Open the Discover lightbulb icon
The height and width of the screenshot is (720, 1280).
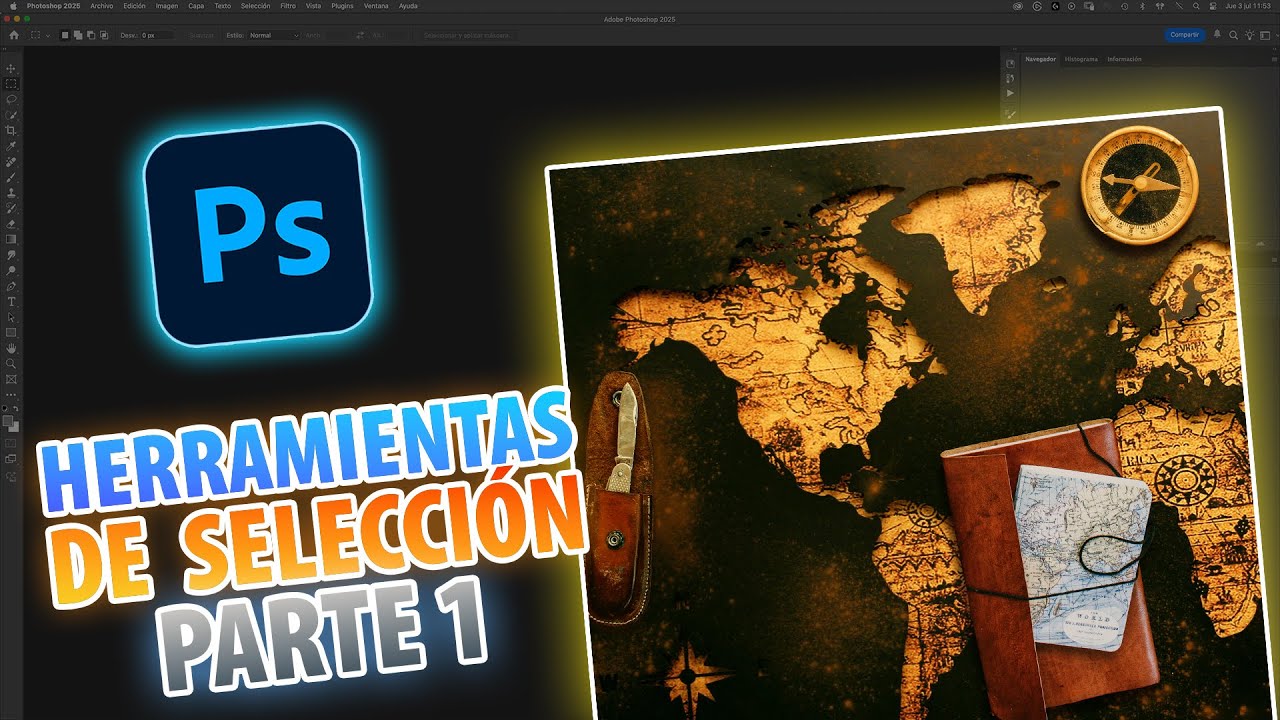[x=1249, y=35]
